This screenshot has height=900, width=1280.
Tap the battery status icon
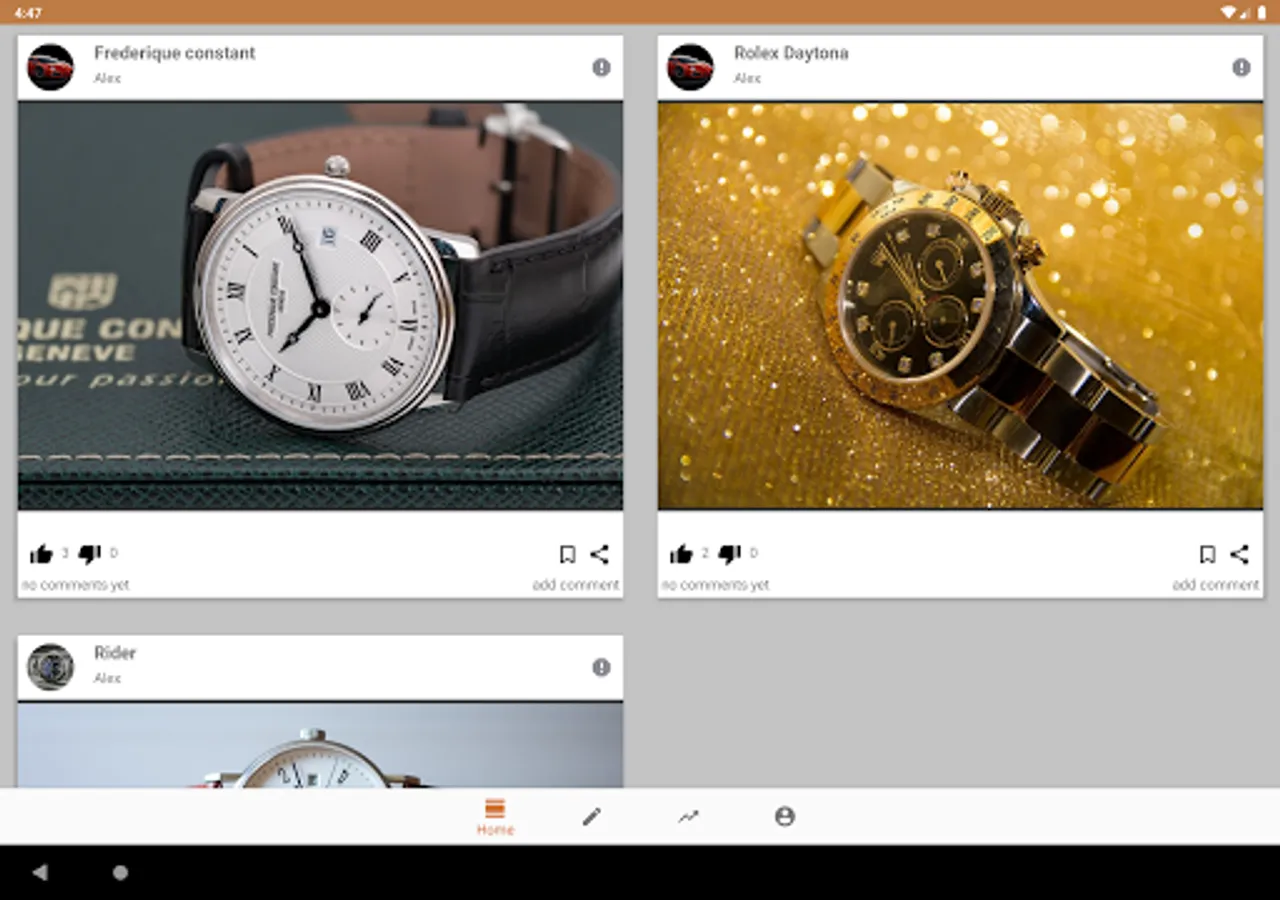1263,12
